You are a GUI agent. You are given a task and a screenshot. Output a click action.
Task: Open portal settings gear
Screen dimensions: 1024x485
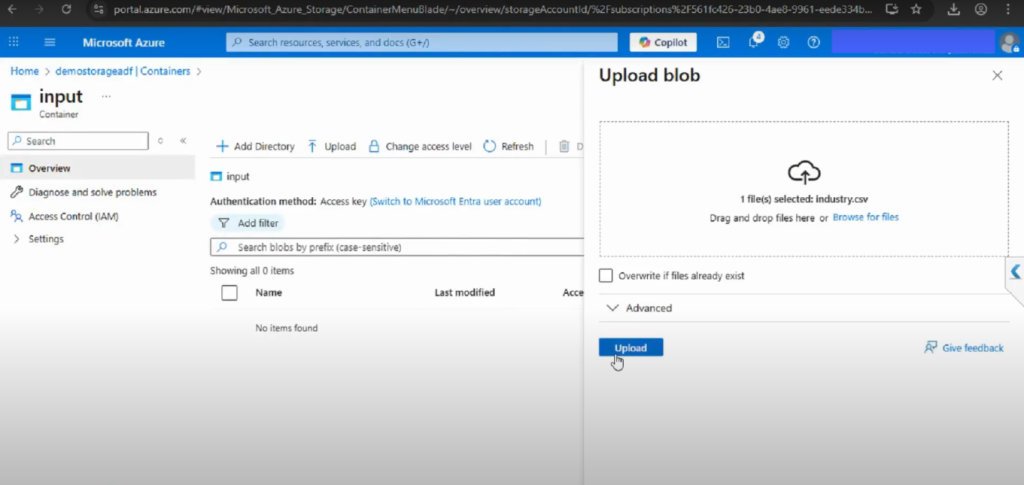[783, 42]
